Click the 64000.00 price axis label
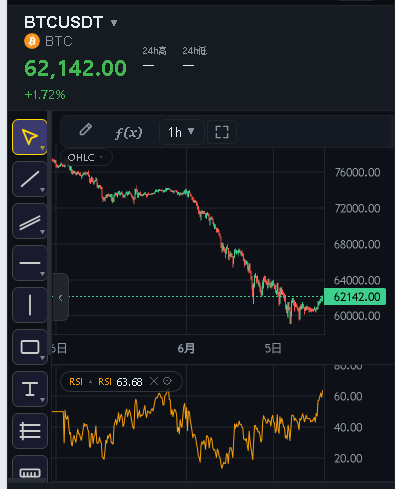The height and width of the screenshot is (489, 396). click(x=357, y=280)
